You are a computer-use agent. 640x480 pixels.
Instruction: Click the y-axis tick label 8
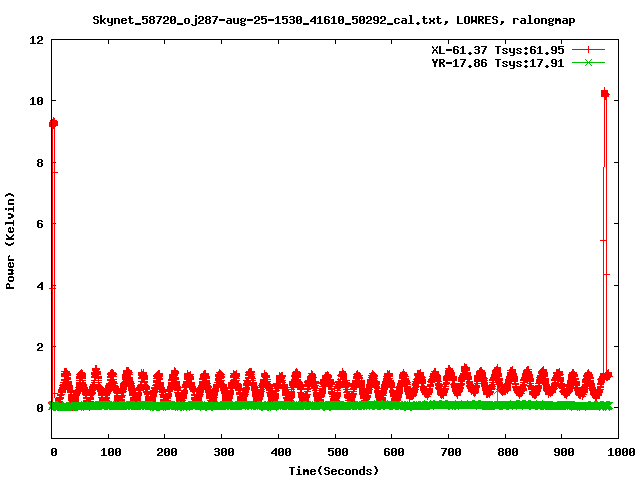click(40, 163)
